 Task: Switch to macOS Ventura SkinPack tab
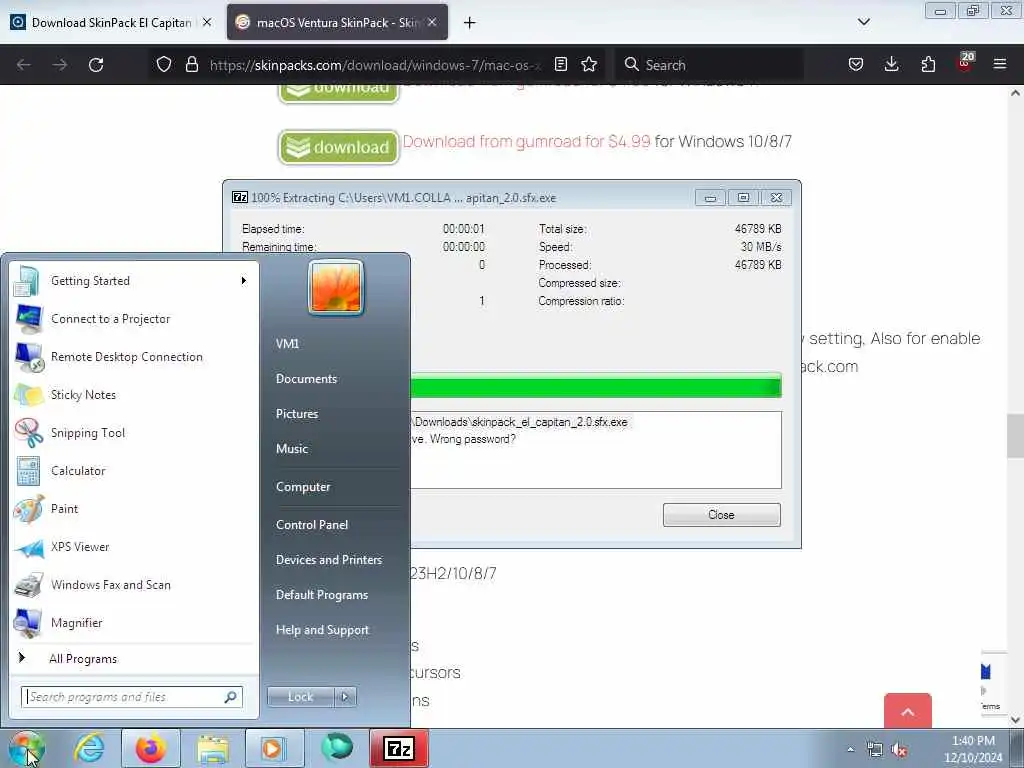(337, 23)
